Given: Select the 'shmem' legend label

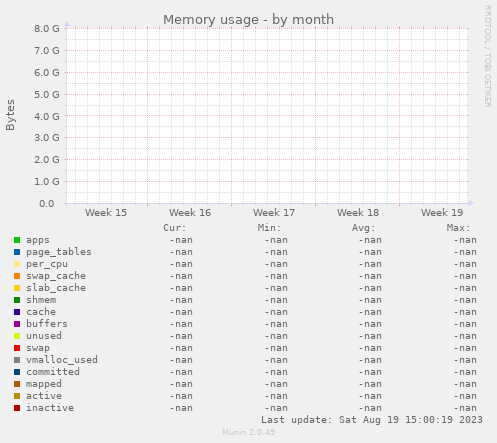Looking at the screenshot, I should [x=41, y=300].
